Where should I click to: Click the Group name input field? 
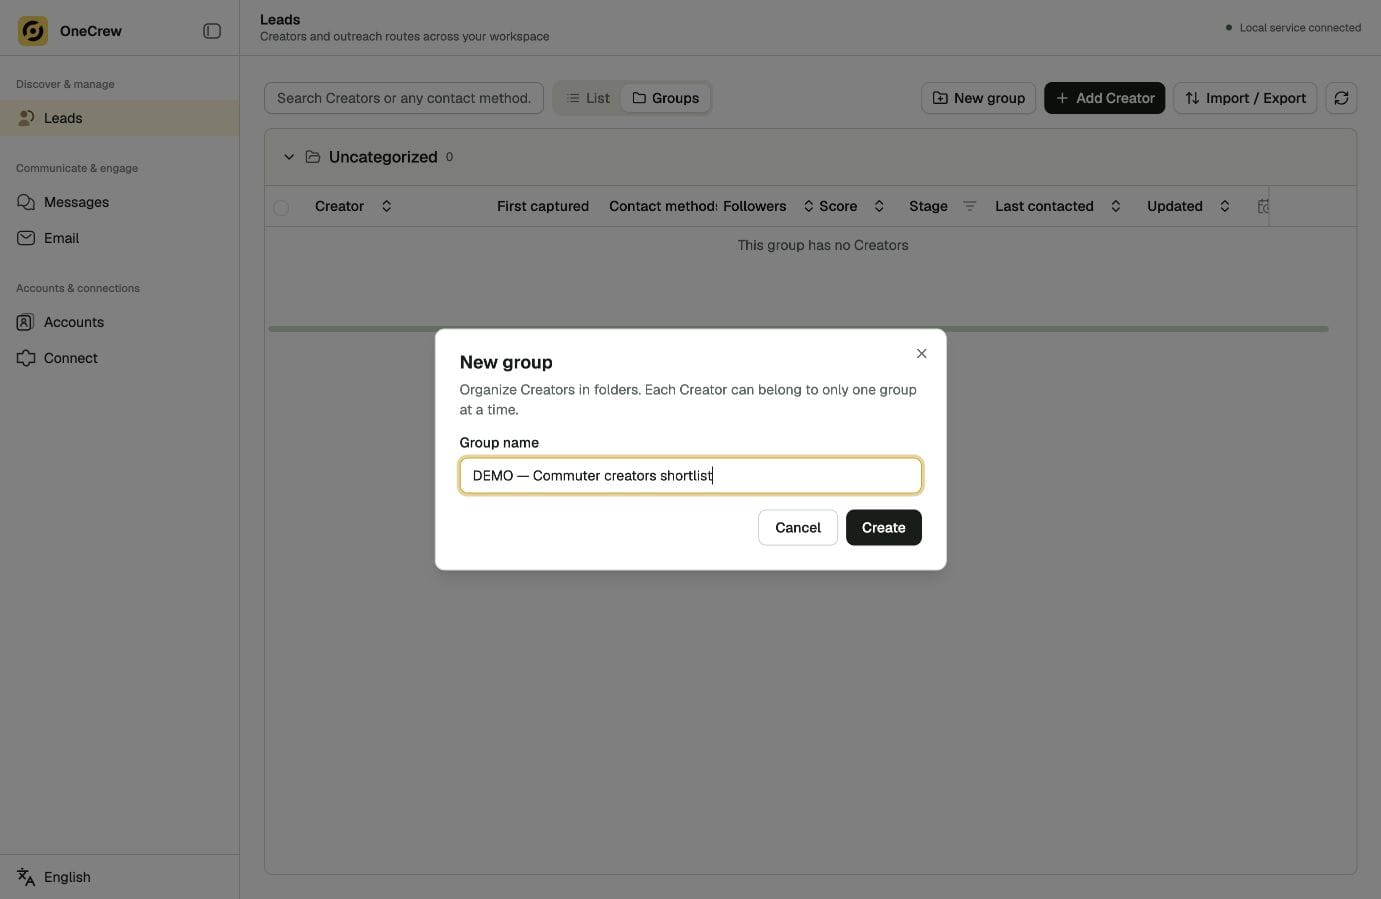pos(691,476)
